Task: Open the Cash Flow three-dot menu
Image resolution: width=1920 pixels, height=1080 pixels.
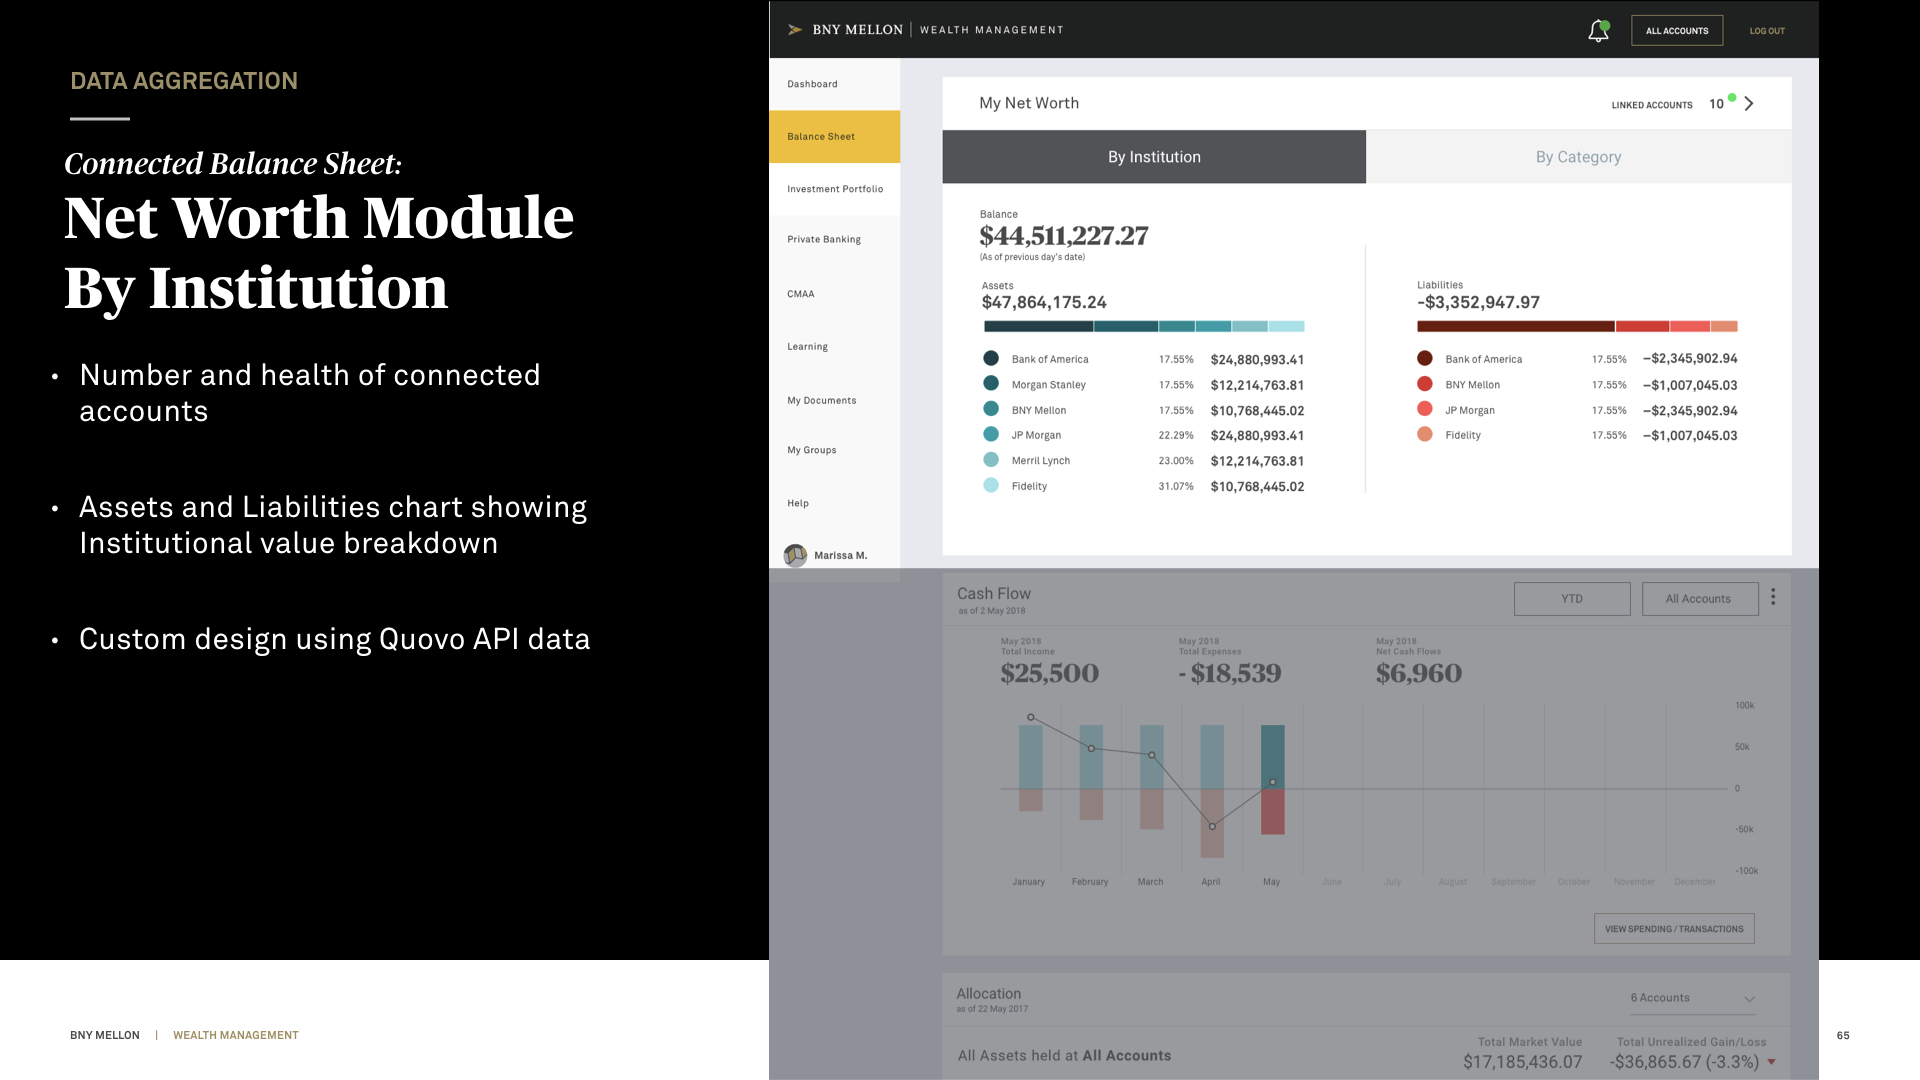Action: point(1773,597)
